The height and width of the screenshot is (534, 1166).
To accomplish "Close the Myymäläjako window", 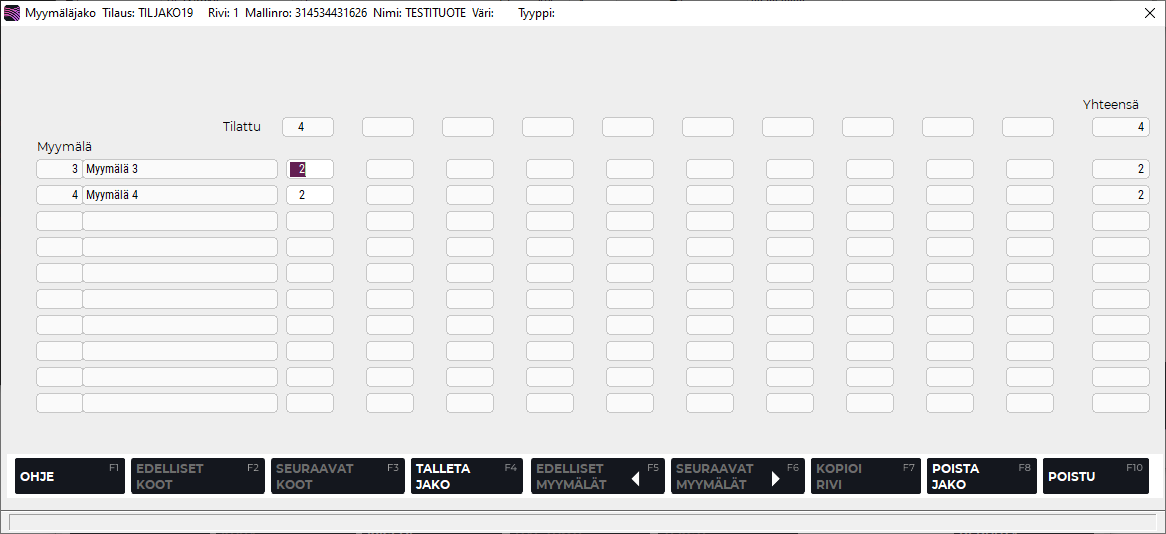I will 1149,13.
